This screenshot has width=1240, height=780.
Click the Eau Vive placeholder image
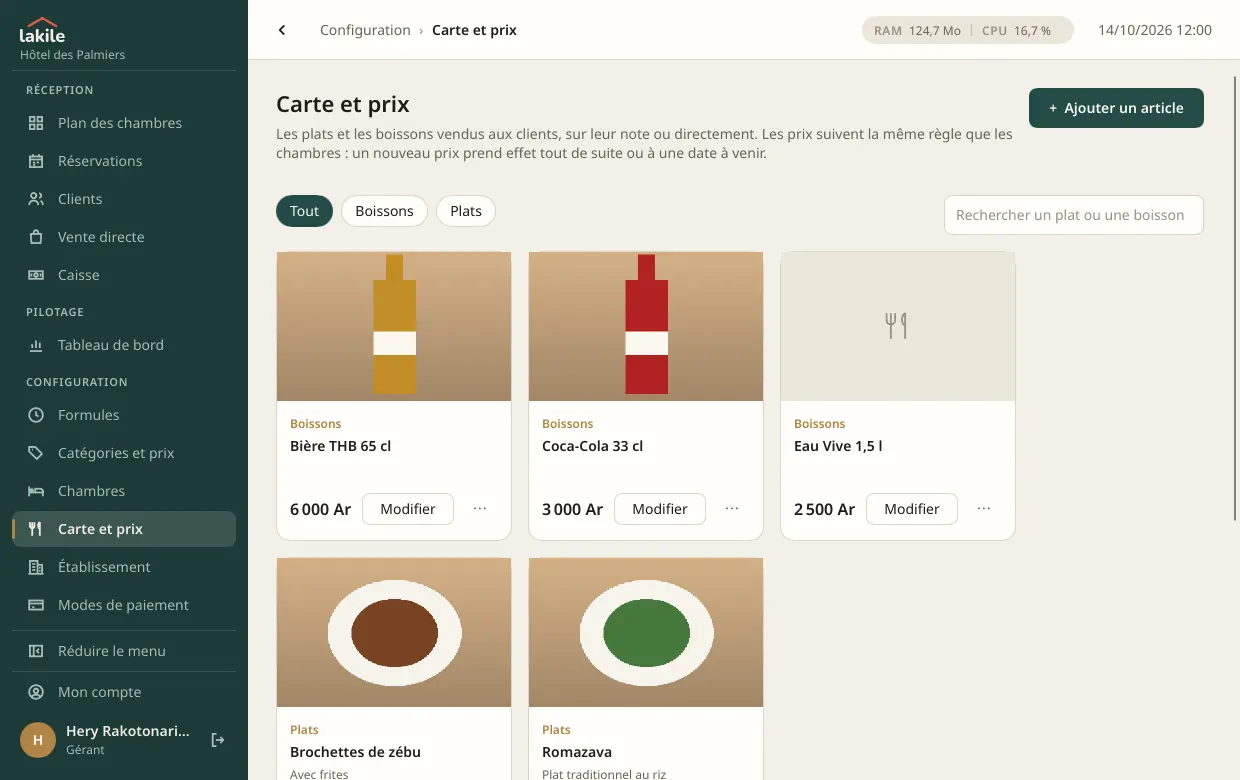pyautogui.click(x=898, y=326)
